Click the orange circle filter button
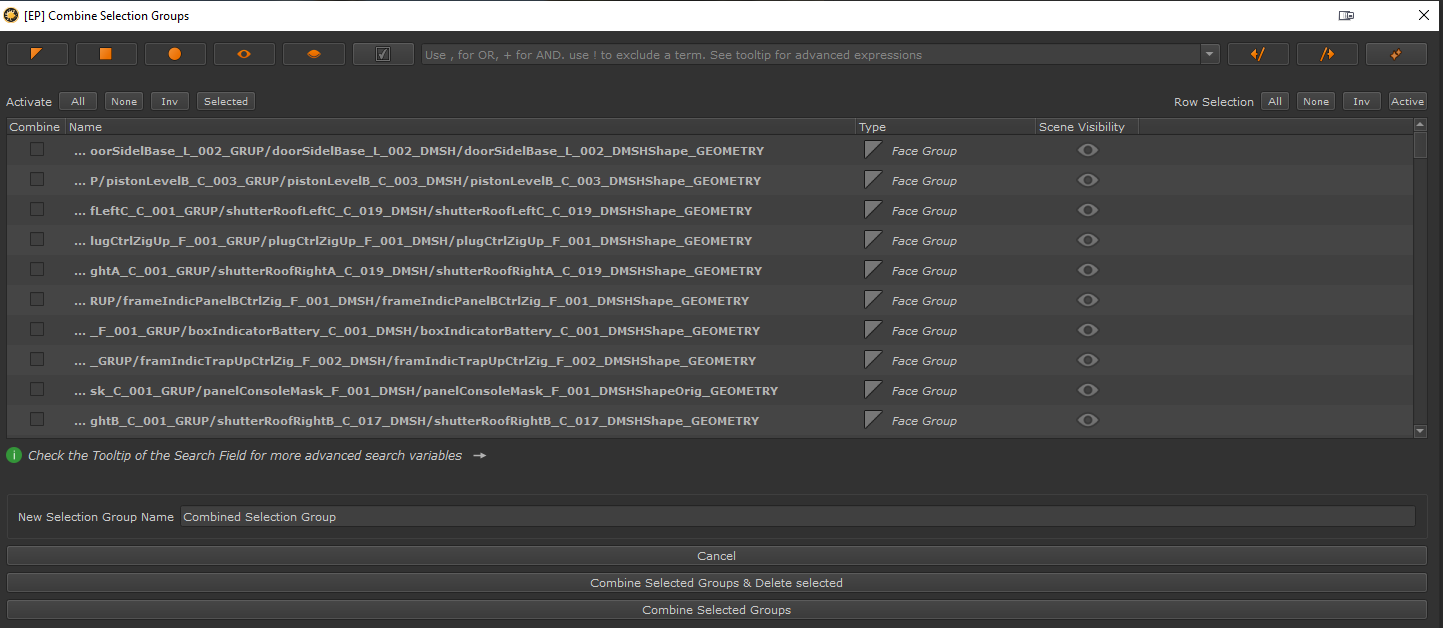 click(175, 54)
